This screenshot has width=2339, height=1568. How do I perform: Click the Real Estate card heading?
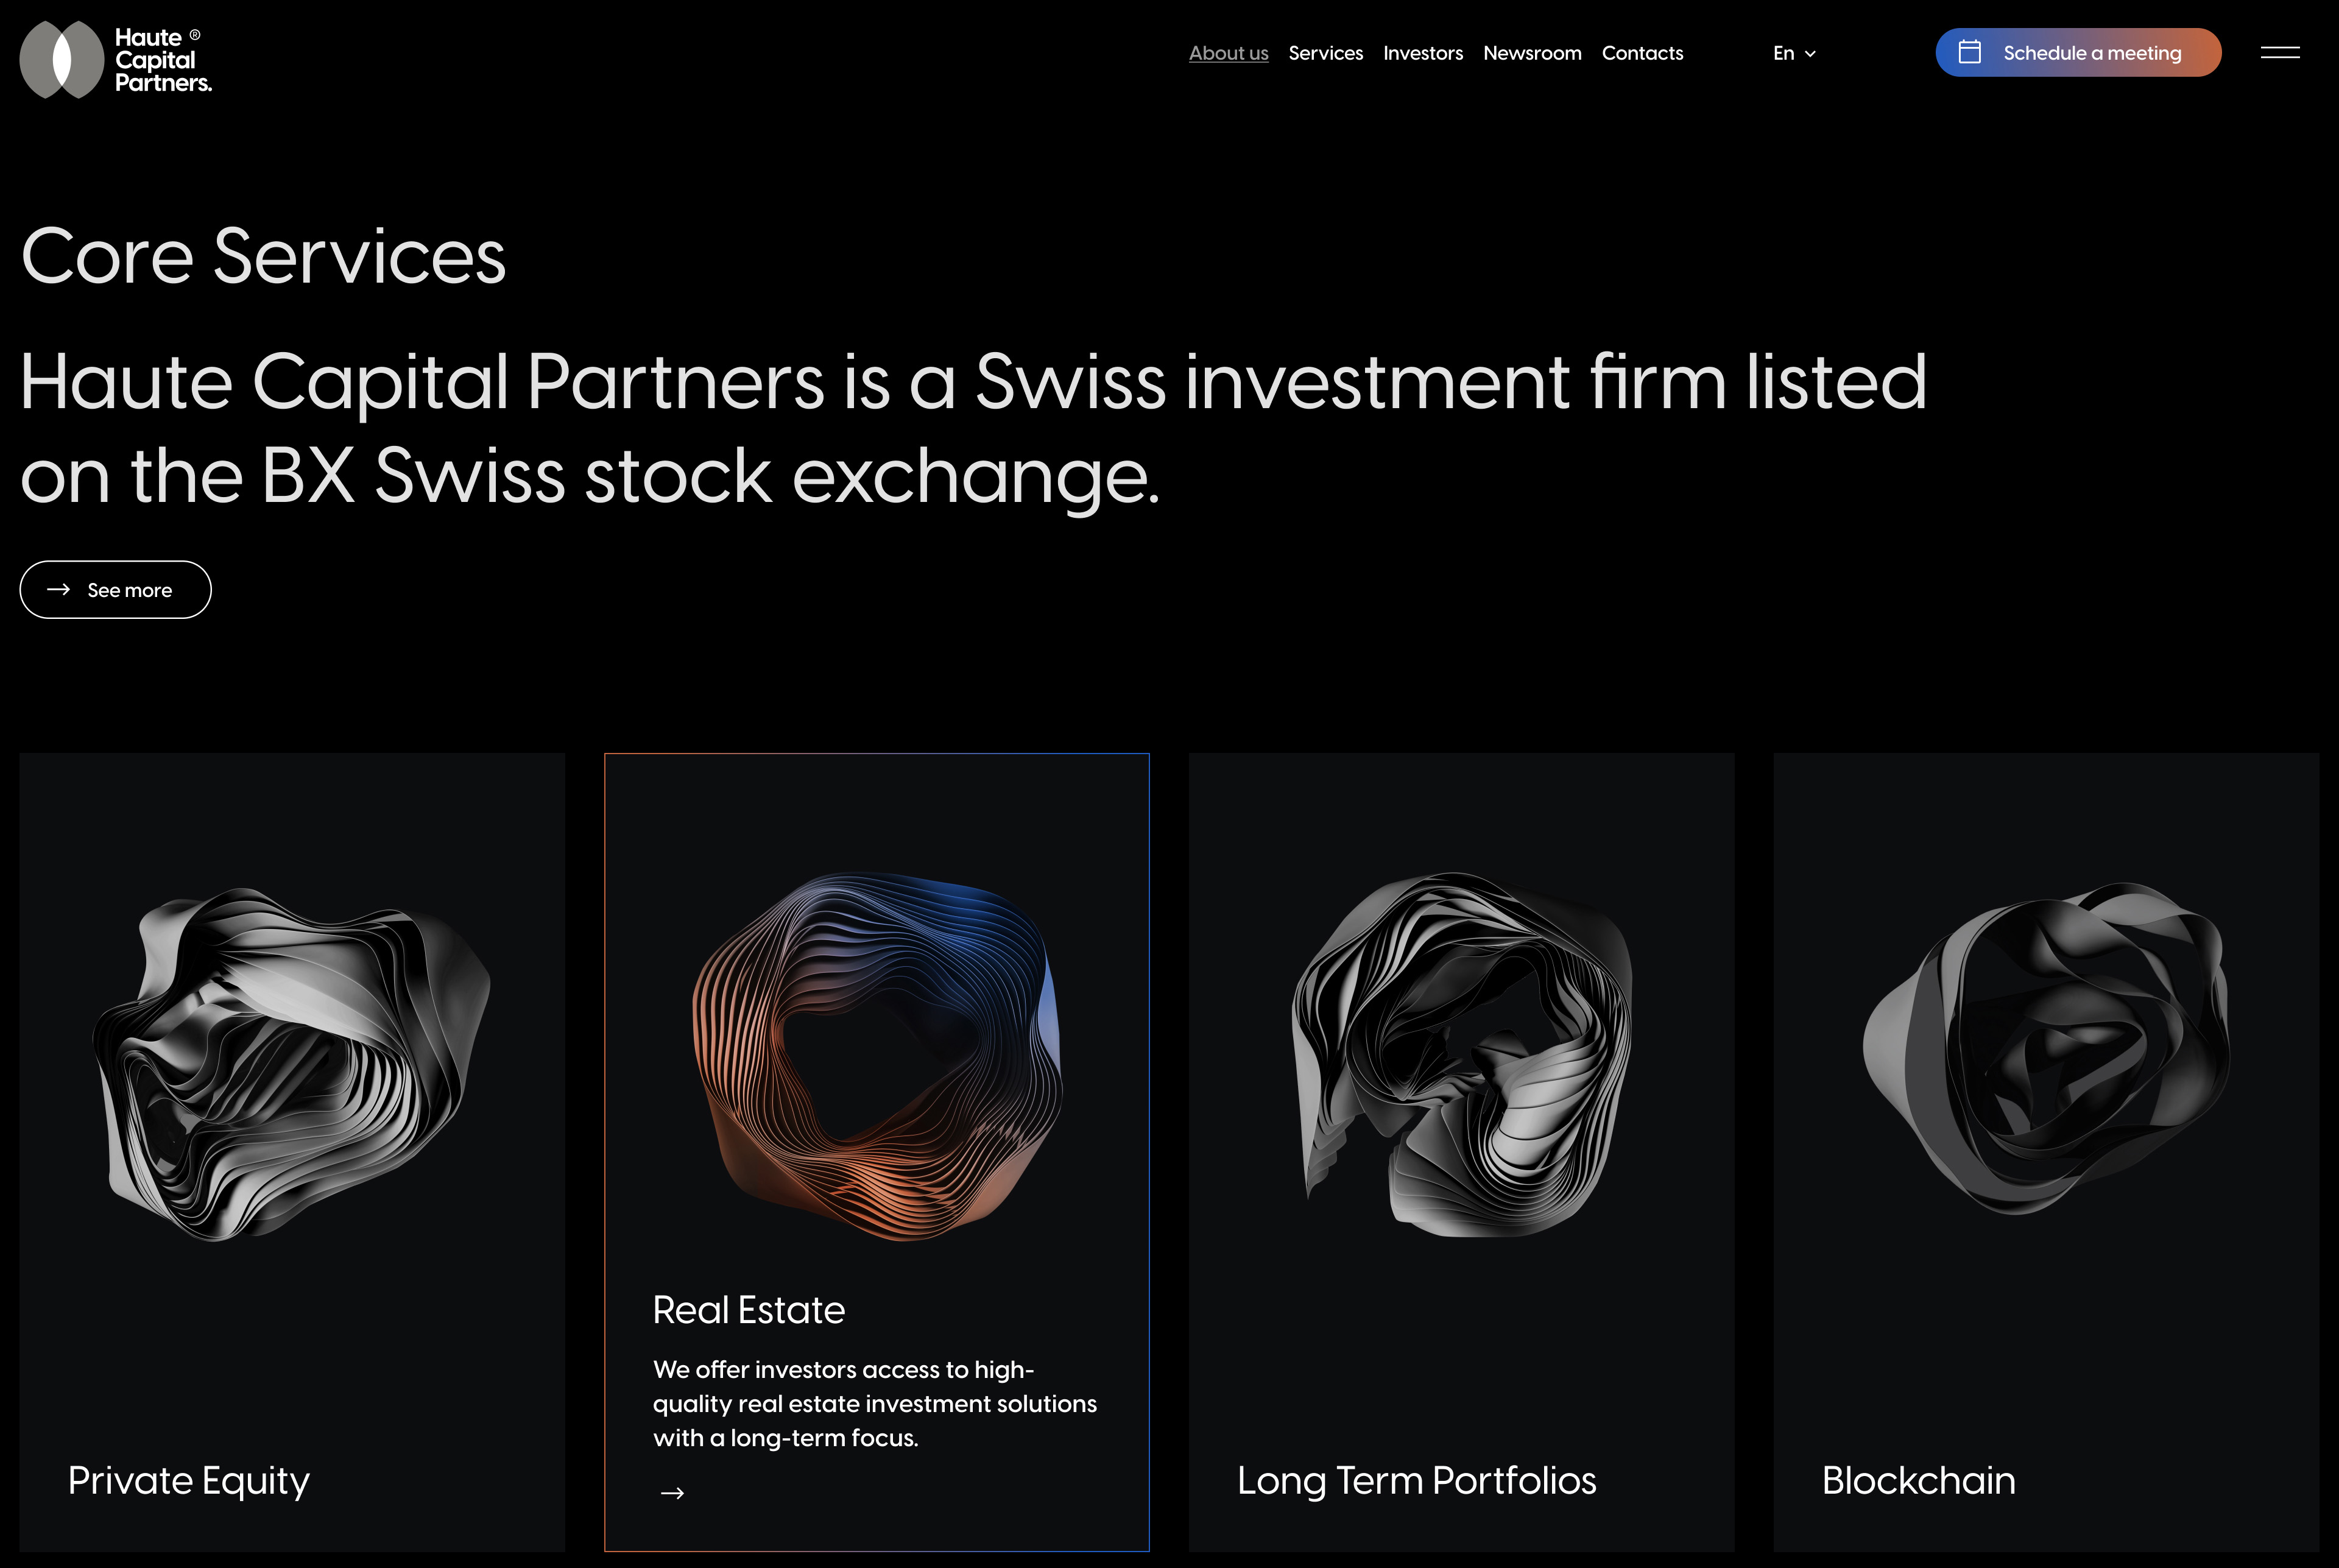(748, 1310)
